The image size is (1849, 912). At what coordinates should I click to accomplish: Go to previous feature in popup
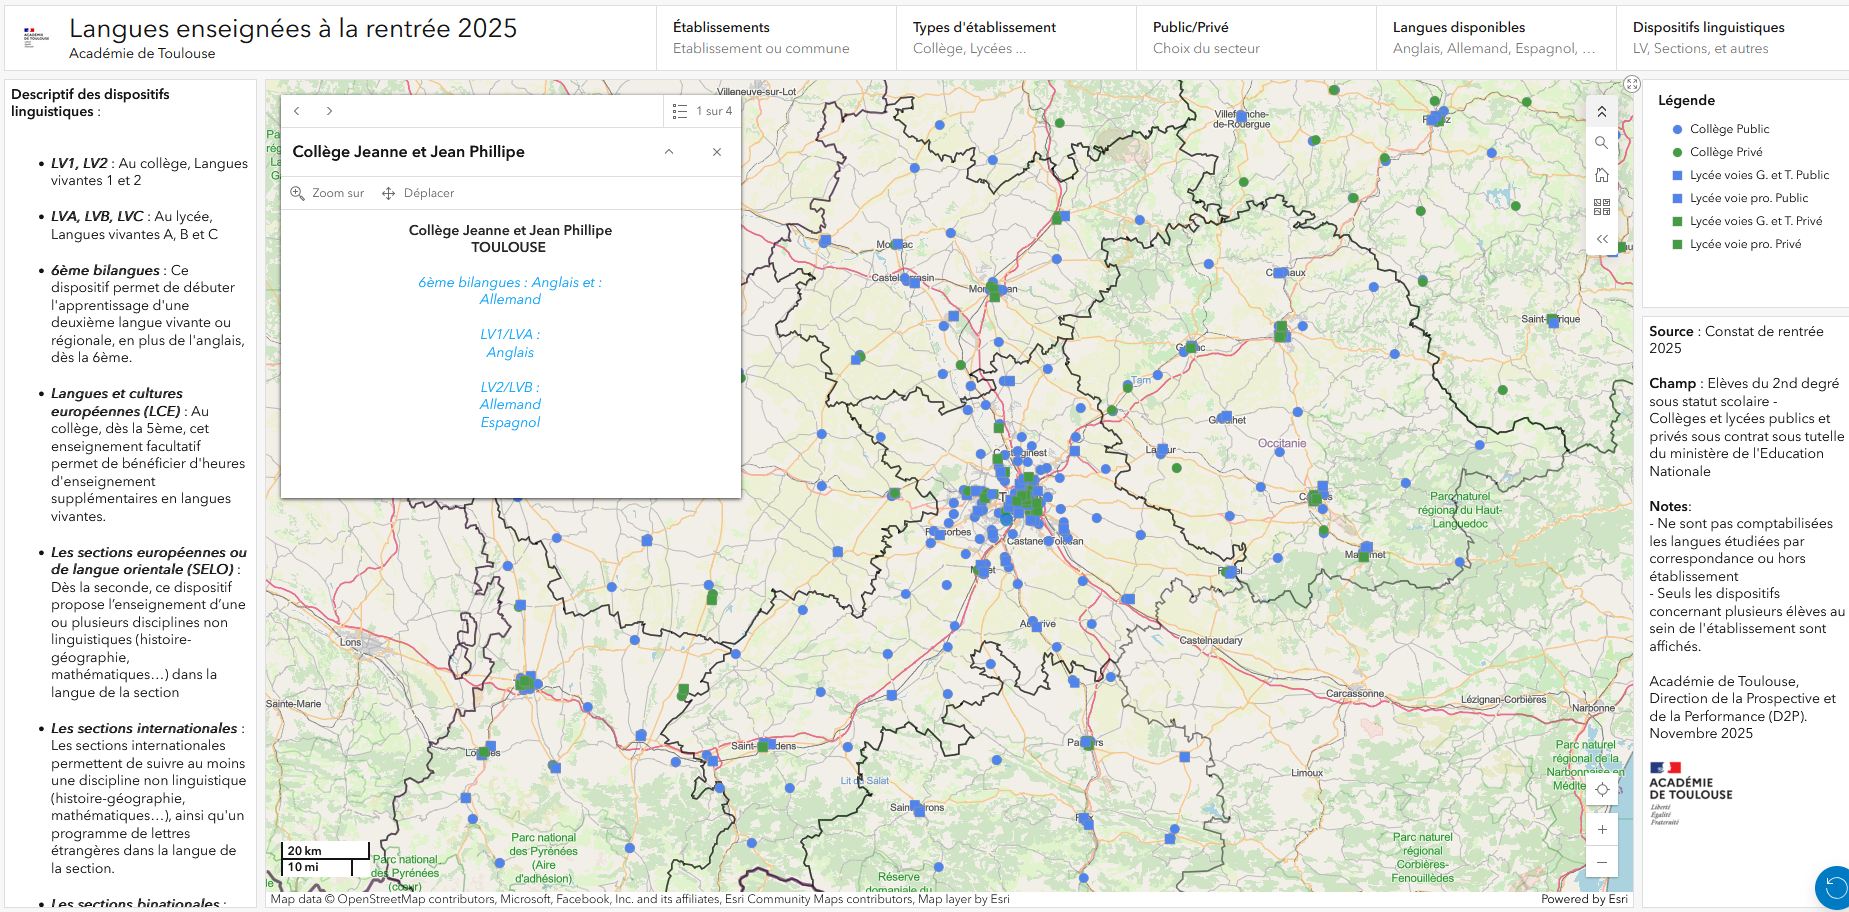click(297, 111)
